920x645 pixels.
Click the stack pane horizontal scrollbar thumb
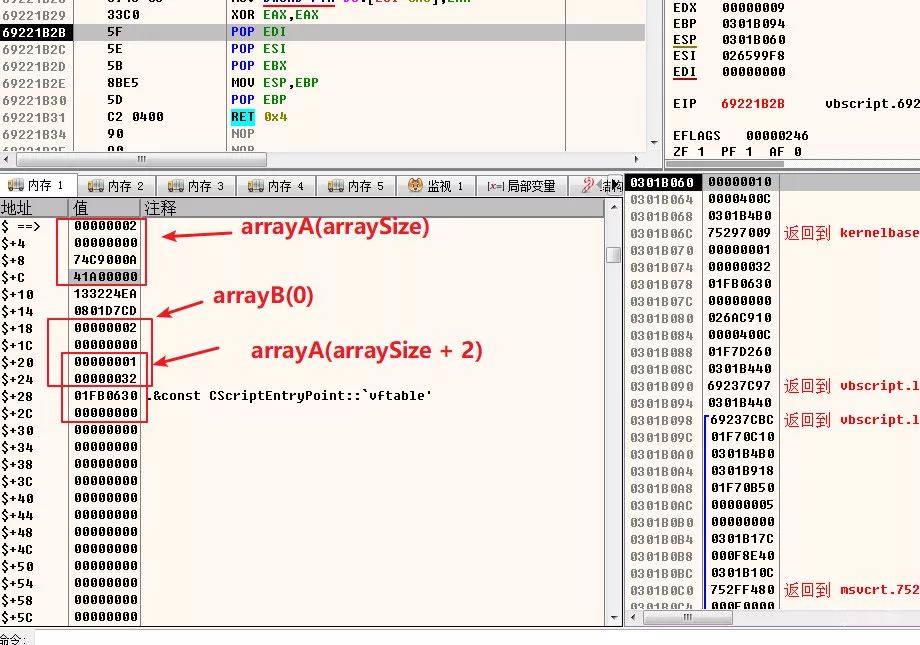pyautogui.click(x=688, y=617)
